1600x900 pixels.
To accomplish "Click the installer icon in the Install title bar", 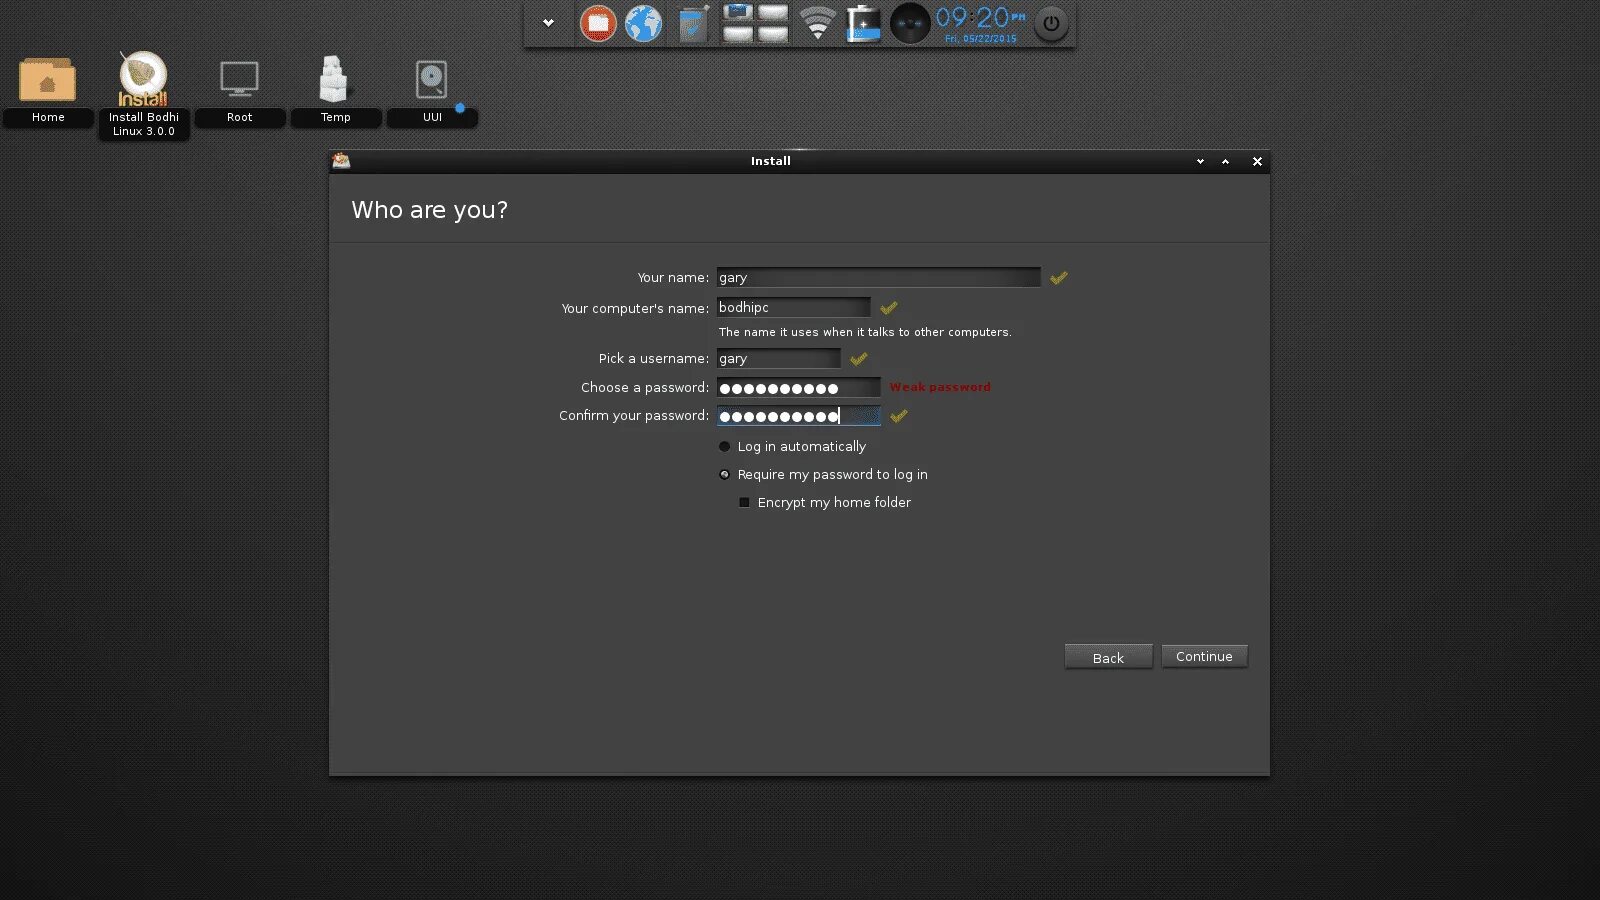I will (341, 160).
